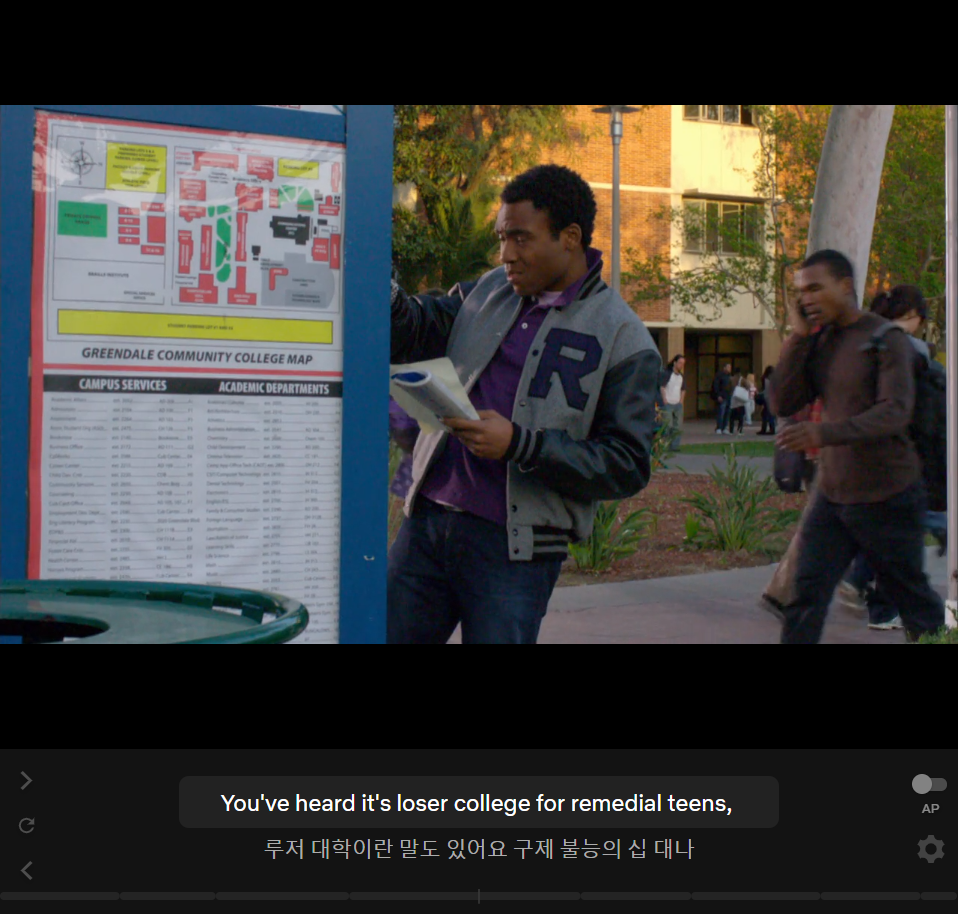The height and width of the screenshot is (914, 958).
Task: Click the English subtitle line 'You've heard it's loser college'
Action: click(478, 802)
